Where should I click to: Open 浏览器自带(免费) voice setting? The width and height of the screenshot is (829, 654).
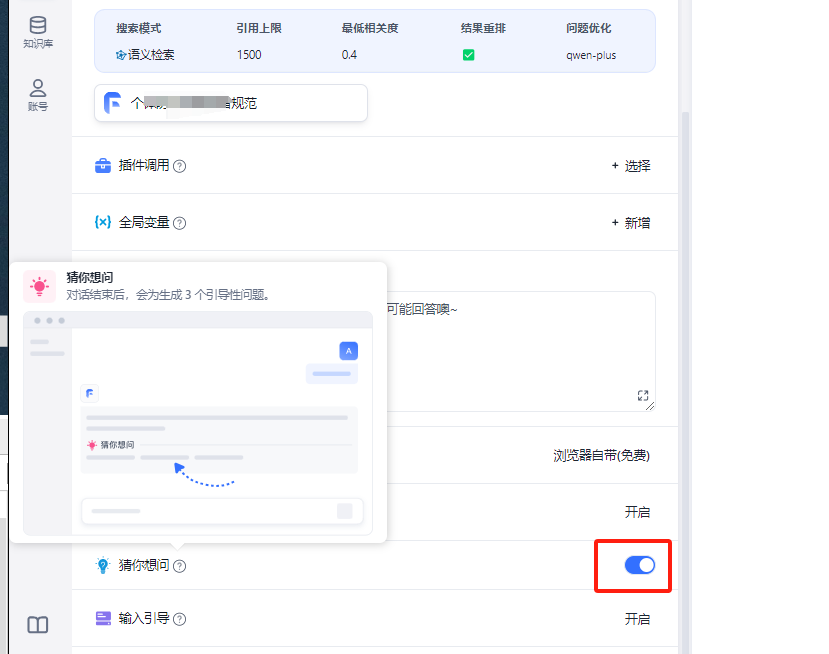[601, 455]
